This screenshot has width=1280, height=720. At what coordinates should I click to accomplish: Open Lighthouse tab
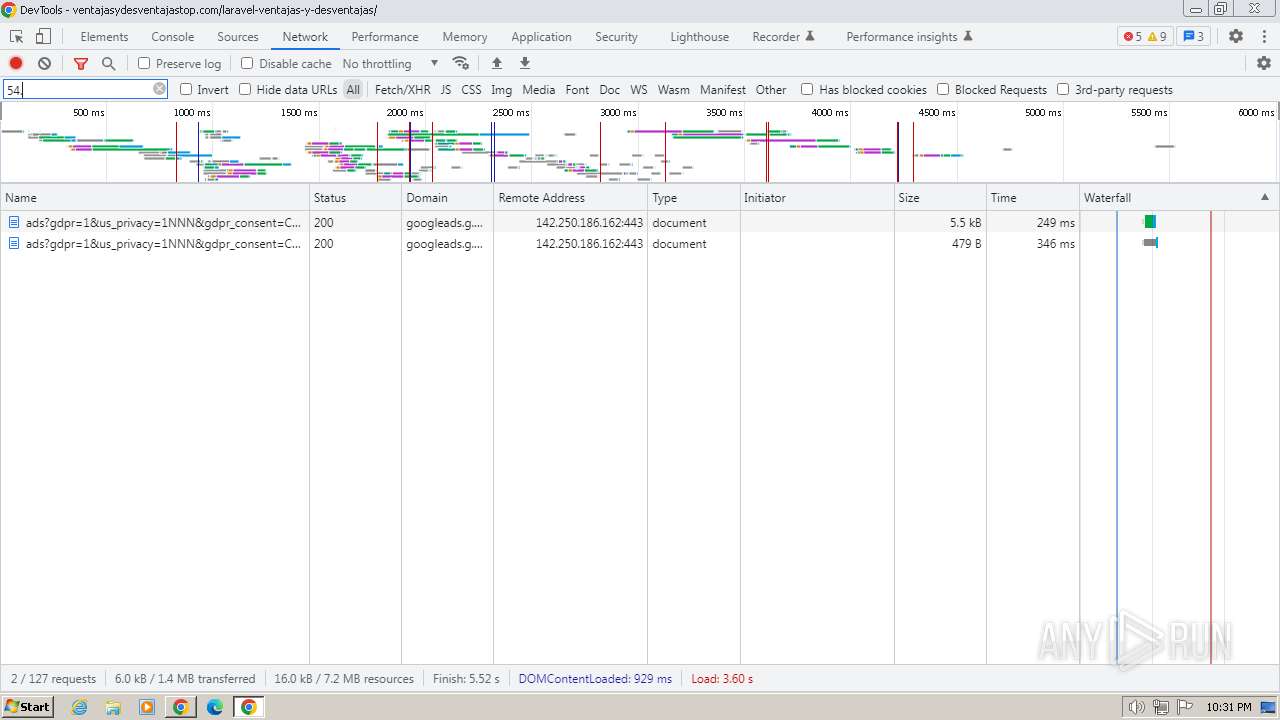(699, 36)
